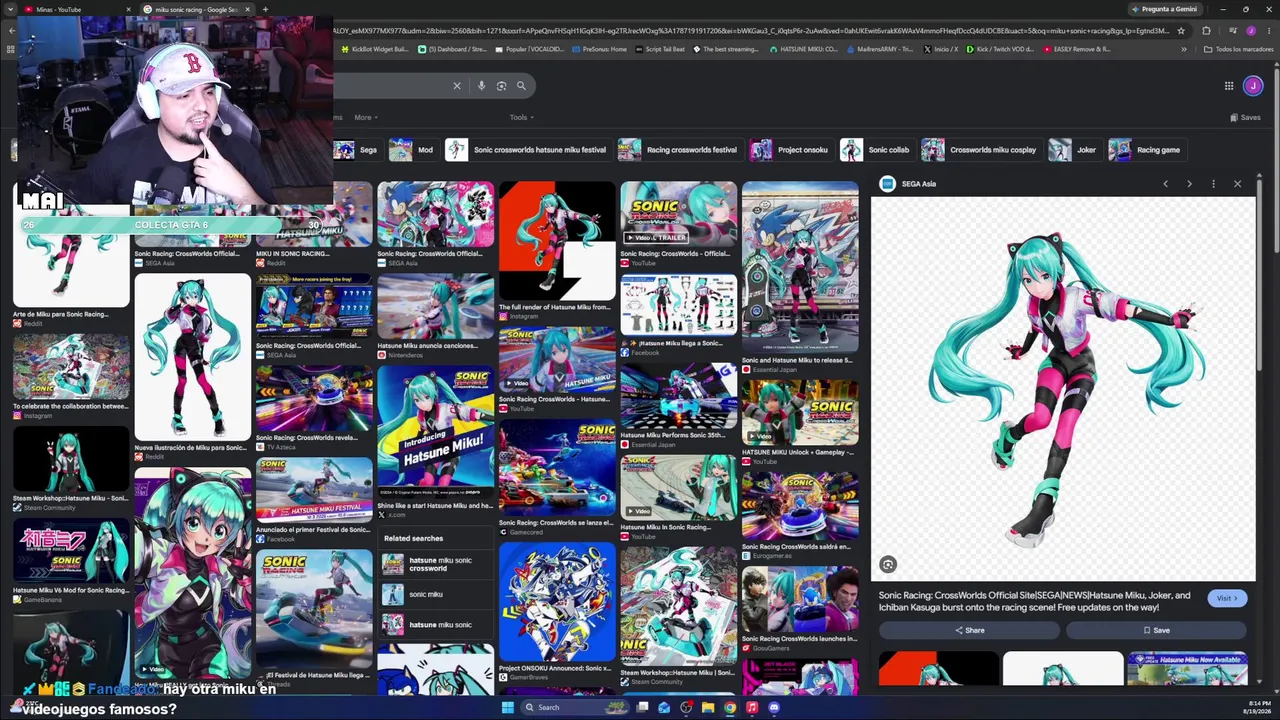Choose the Project onsoku chip
This screenshot has height=720, width=1280.
coord(792,150)
